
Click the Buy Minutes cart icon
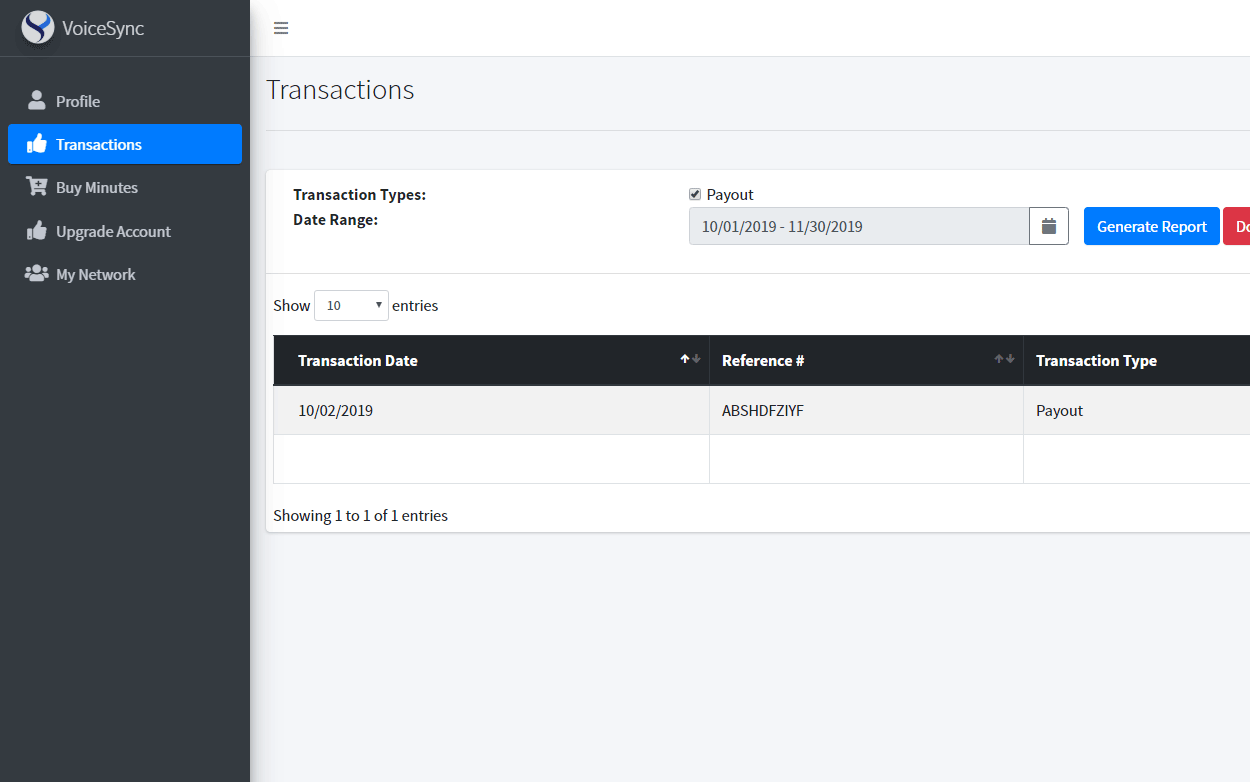pyautogui.click(x=37, y=187)
